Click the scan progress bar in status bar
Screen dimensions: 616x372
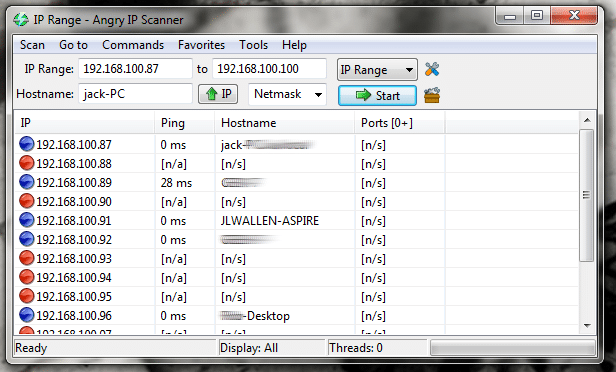[x=513, y=348]
